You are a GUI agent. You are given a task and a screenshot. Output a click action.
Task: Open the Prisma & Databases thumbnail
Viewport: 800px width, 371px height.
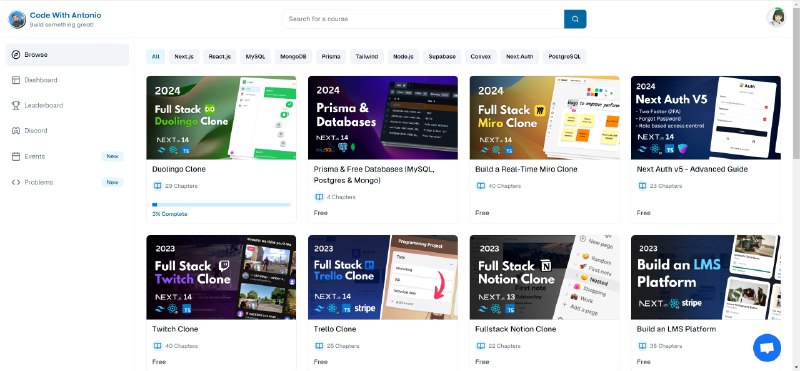[x=383, y=118]
